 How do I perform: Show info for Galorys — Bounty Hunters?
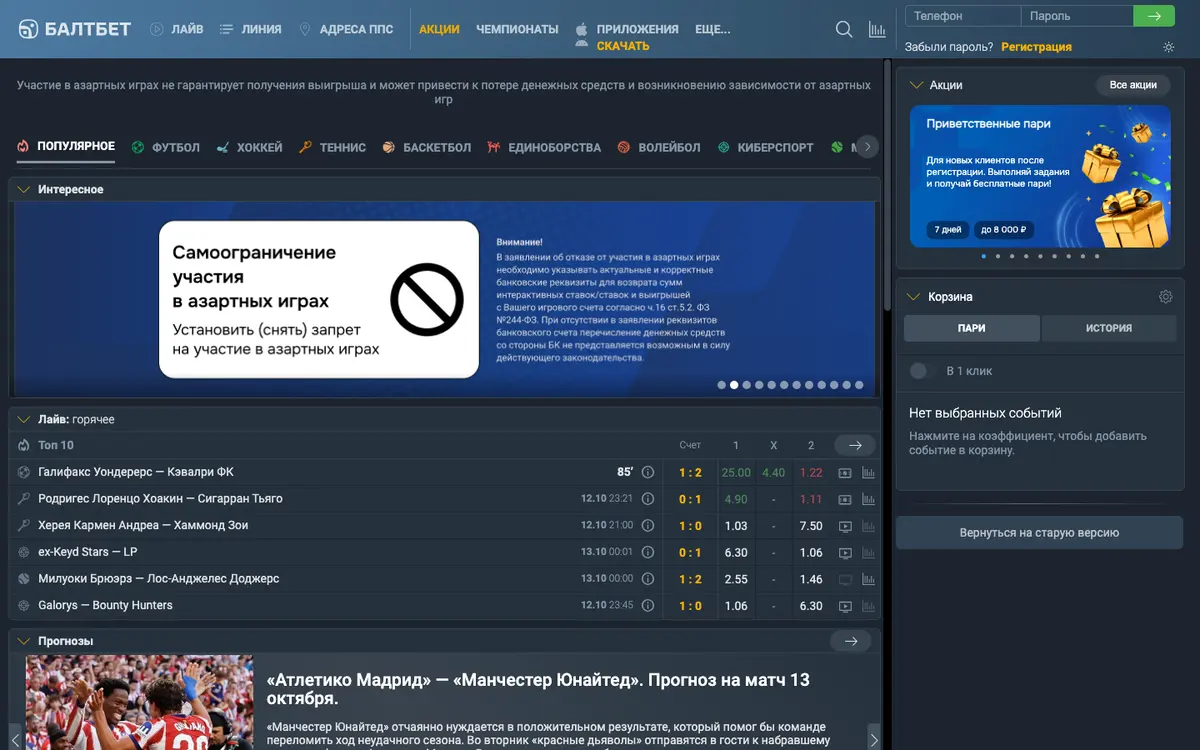[647, 606]
